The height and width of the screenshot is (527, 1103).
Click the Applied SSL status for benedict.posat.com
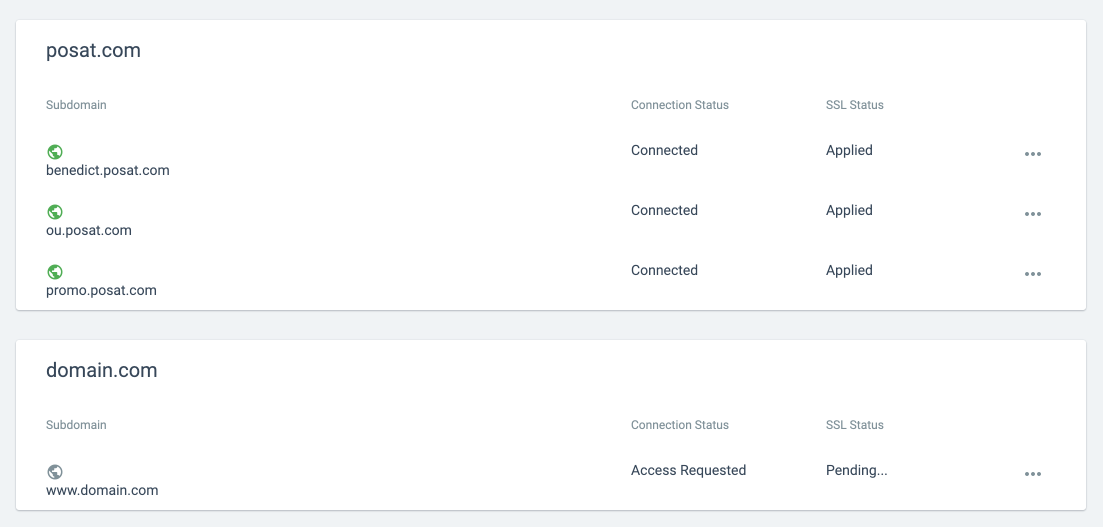(x=849, y=150)
